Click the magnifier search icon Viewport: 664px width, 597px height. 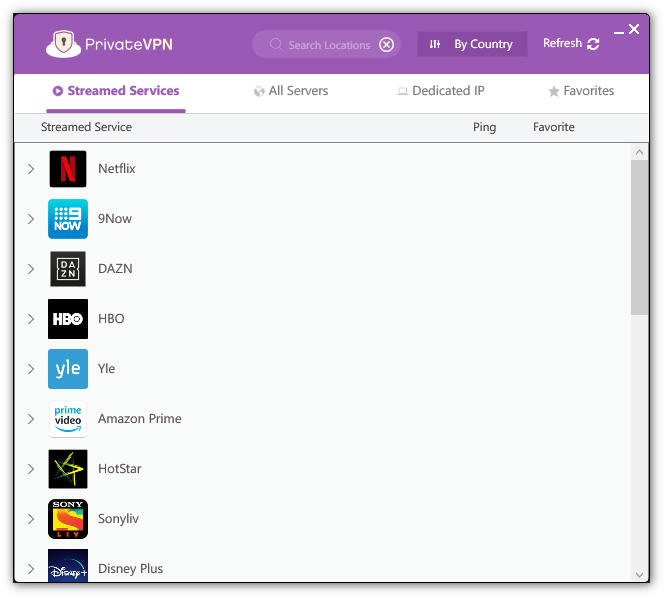click(276, 44)
